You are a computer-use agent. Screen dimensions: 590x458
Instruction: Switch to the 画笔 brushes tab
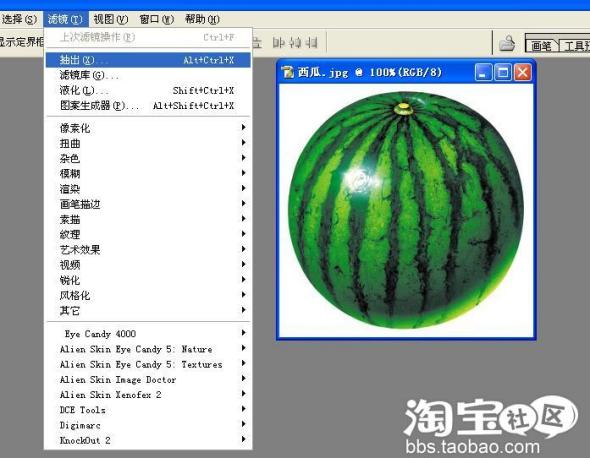coord(541,45)
